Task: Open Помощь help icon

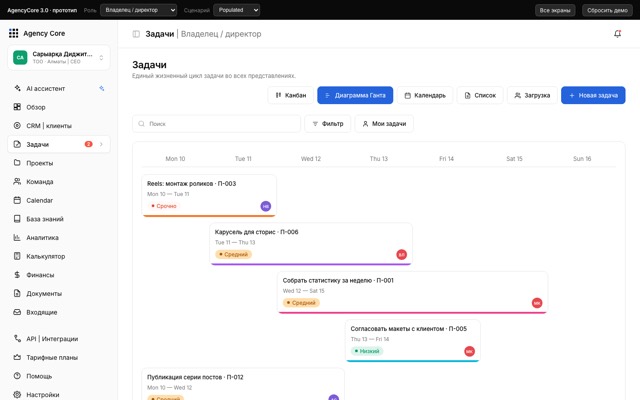Action: click(17, 376)
